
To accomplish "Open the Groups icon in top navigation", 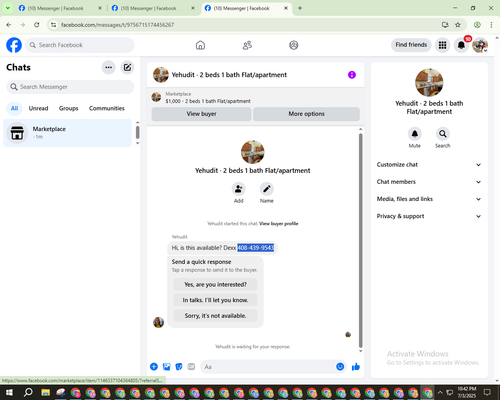I will pos(293,45).
